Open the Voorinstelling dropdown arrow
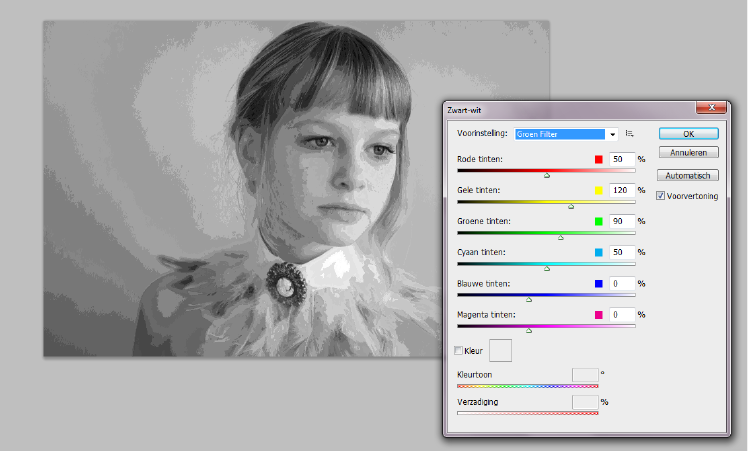 pos(612,135)
